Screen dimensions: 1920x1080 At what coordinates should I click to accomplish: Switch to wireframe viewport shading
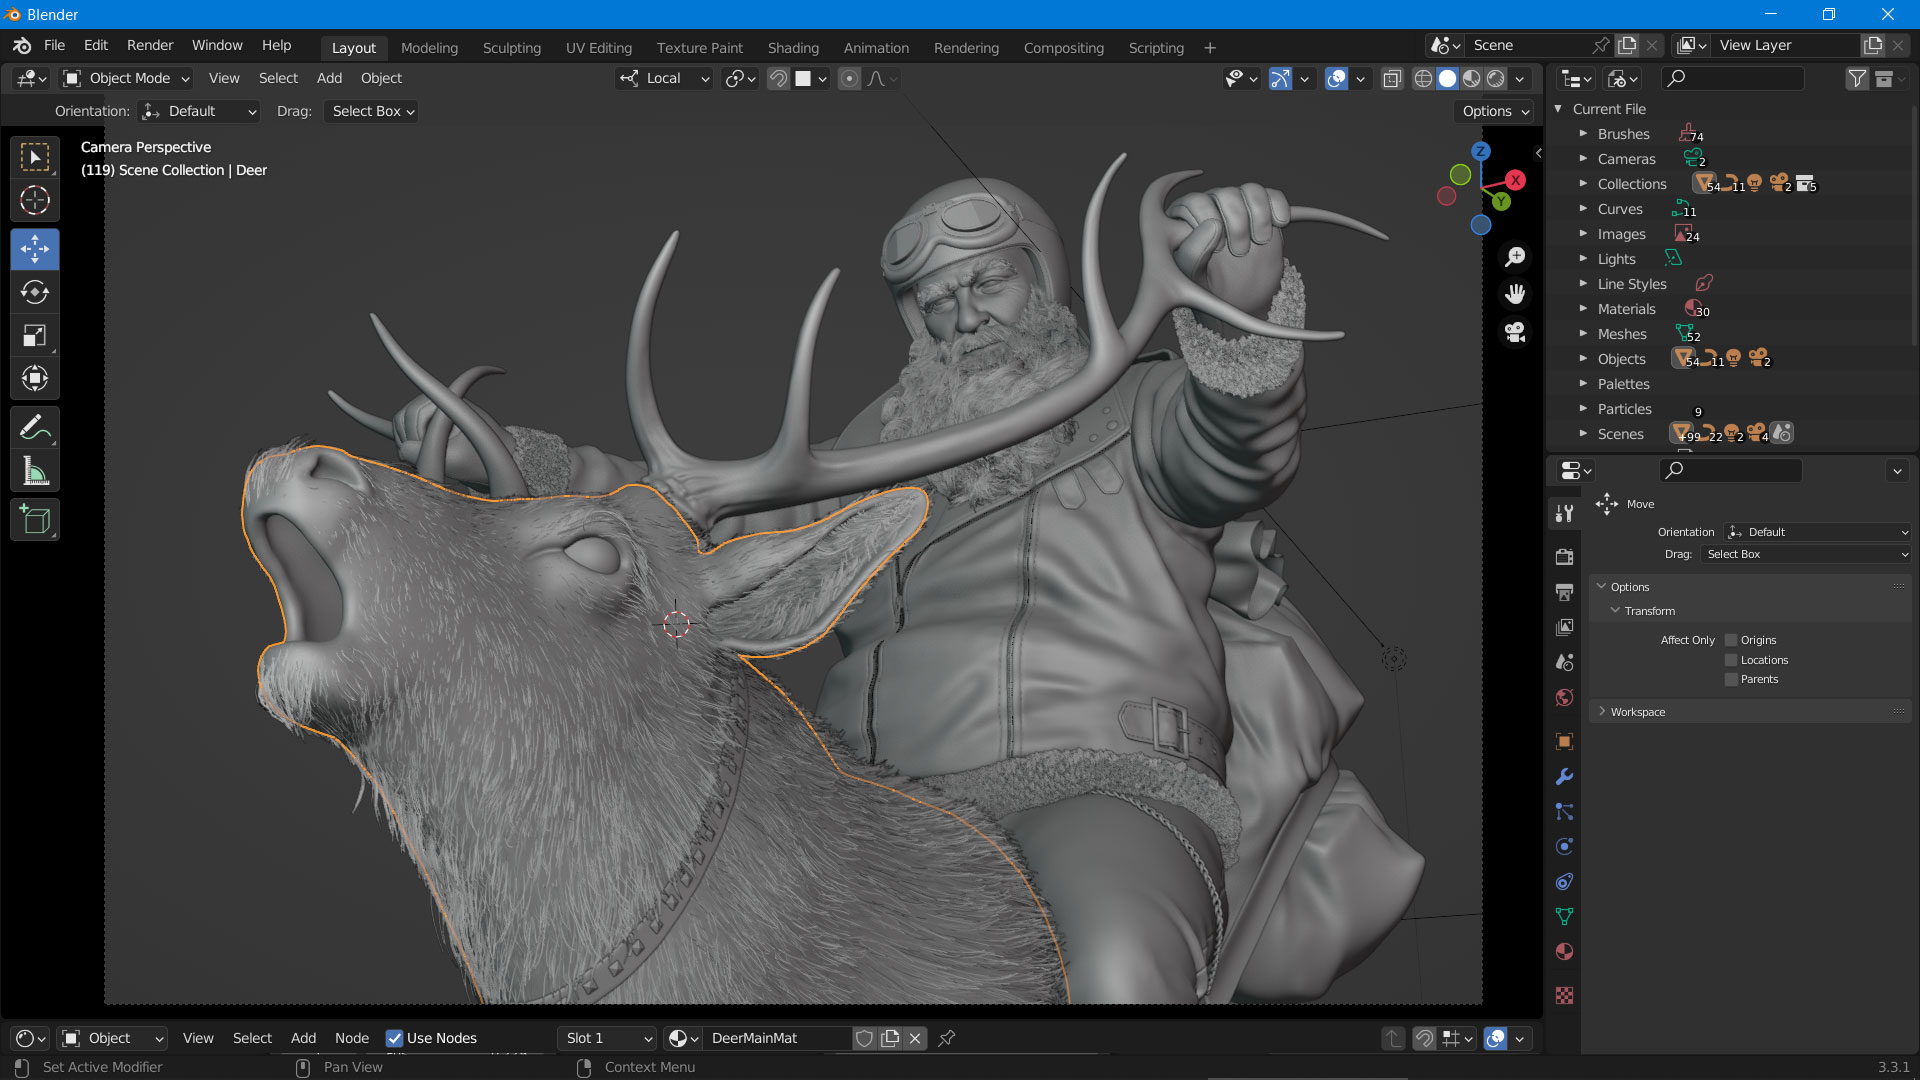[x=1423, y=79]
